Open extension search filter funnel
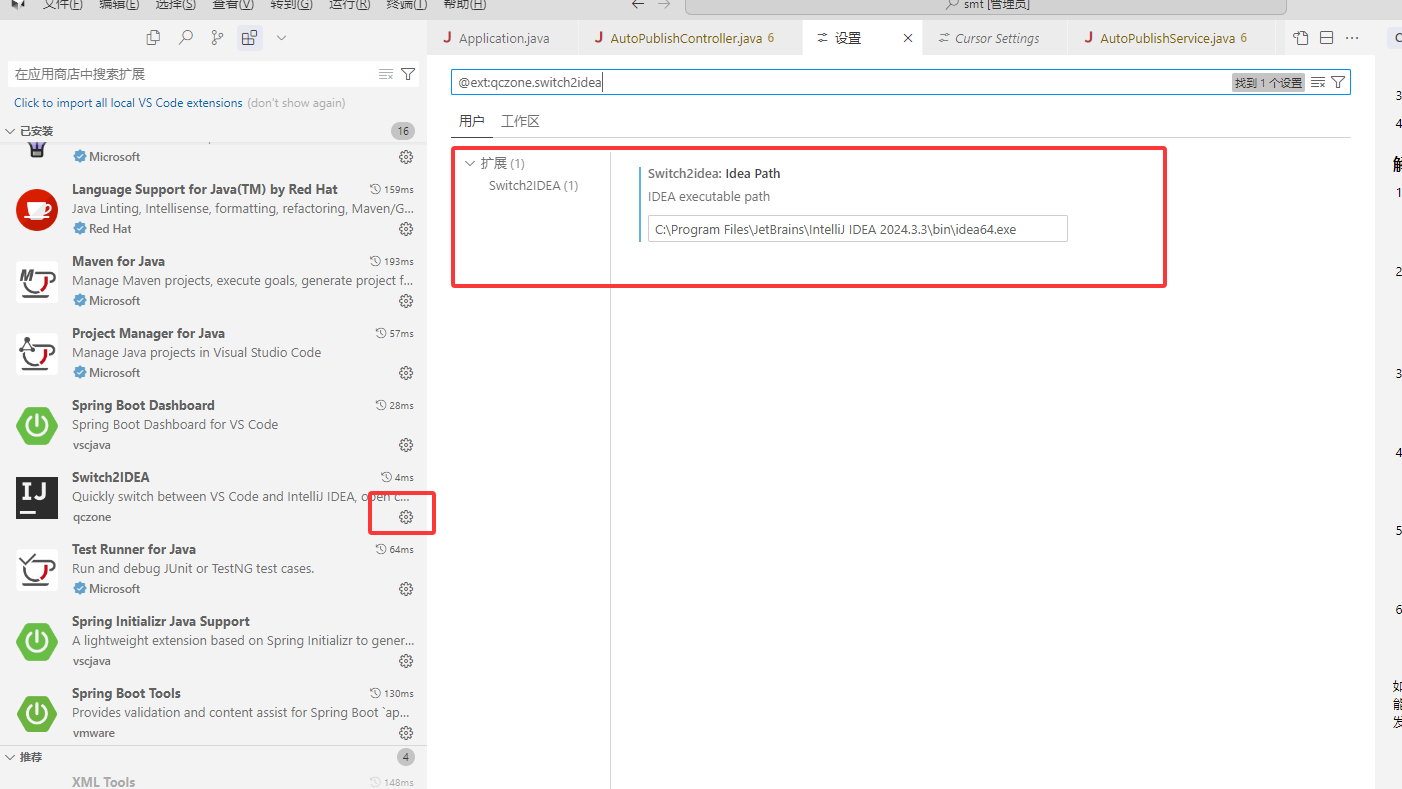This screenshot has height=789, width=1402. pyautogui.click(x=408, y=74)
